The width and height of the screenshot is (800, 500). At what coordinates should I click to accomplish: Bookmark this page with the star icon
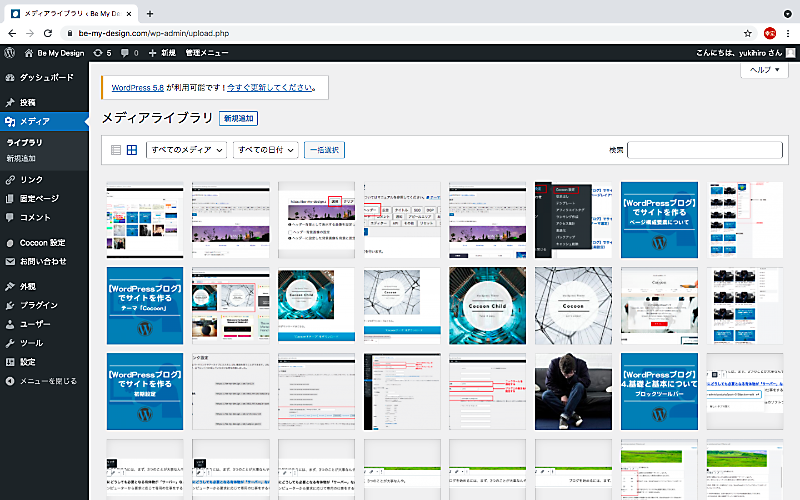click(x=744, y=32)
